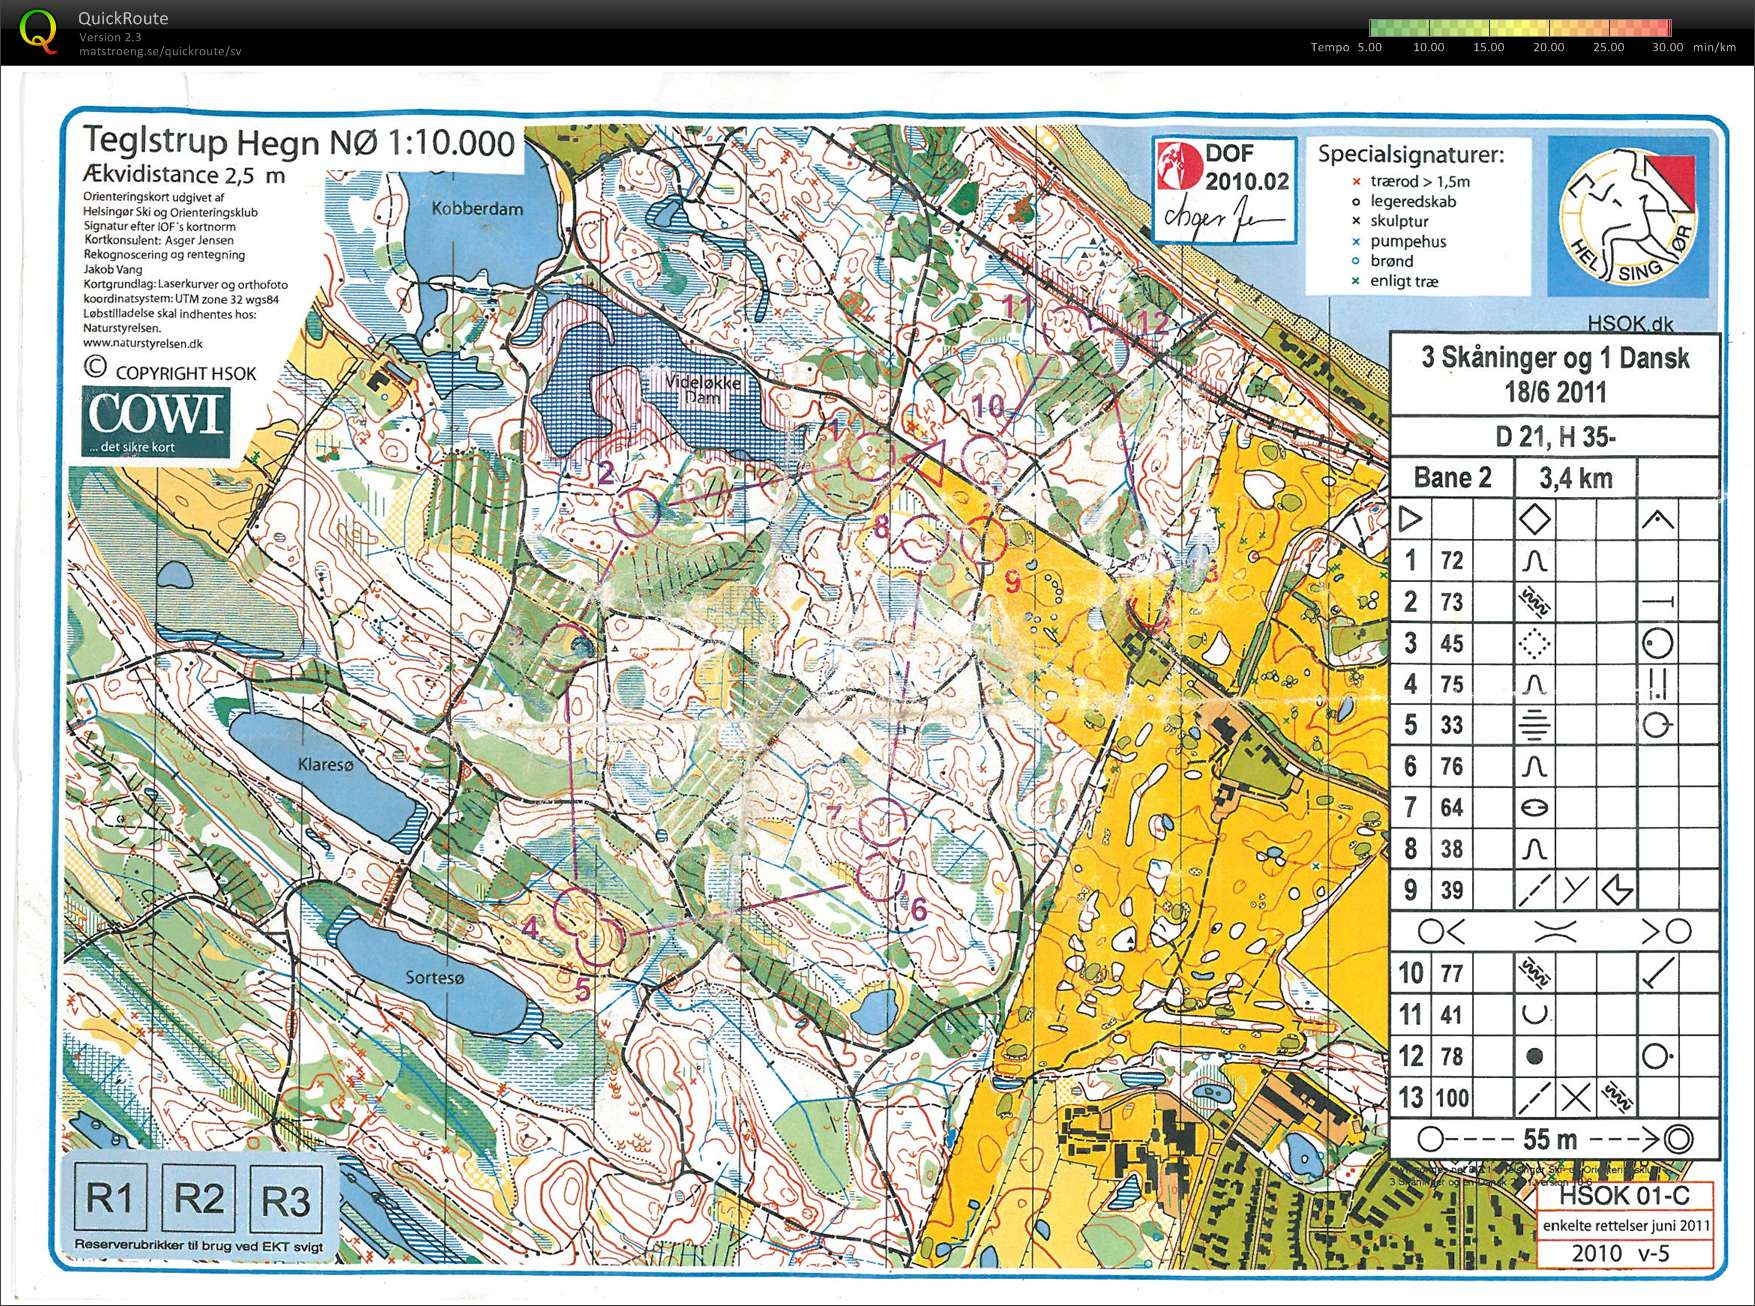Screen dimensions: 1755x1306
Task: Click the marsh symbol in row 5
Action: click(1534, 725)
